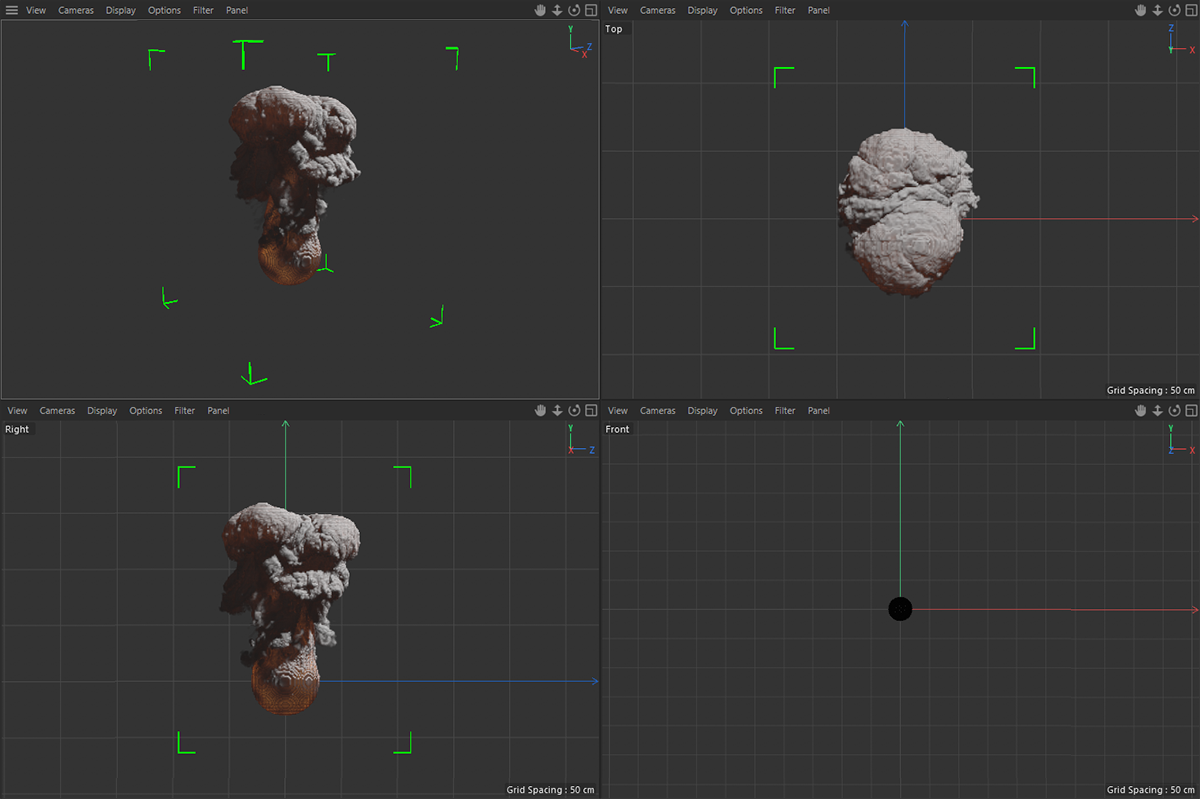Screen dimensions: 1200x799
Task: Click the pan hand icon in Front viewport
Action: [x=1140, y=410]
